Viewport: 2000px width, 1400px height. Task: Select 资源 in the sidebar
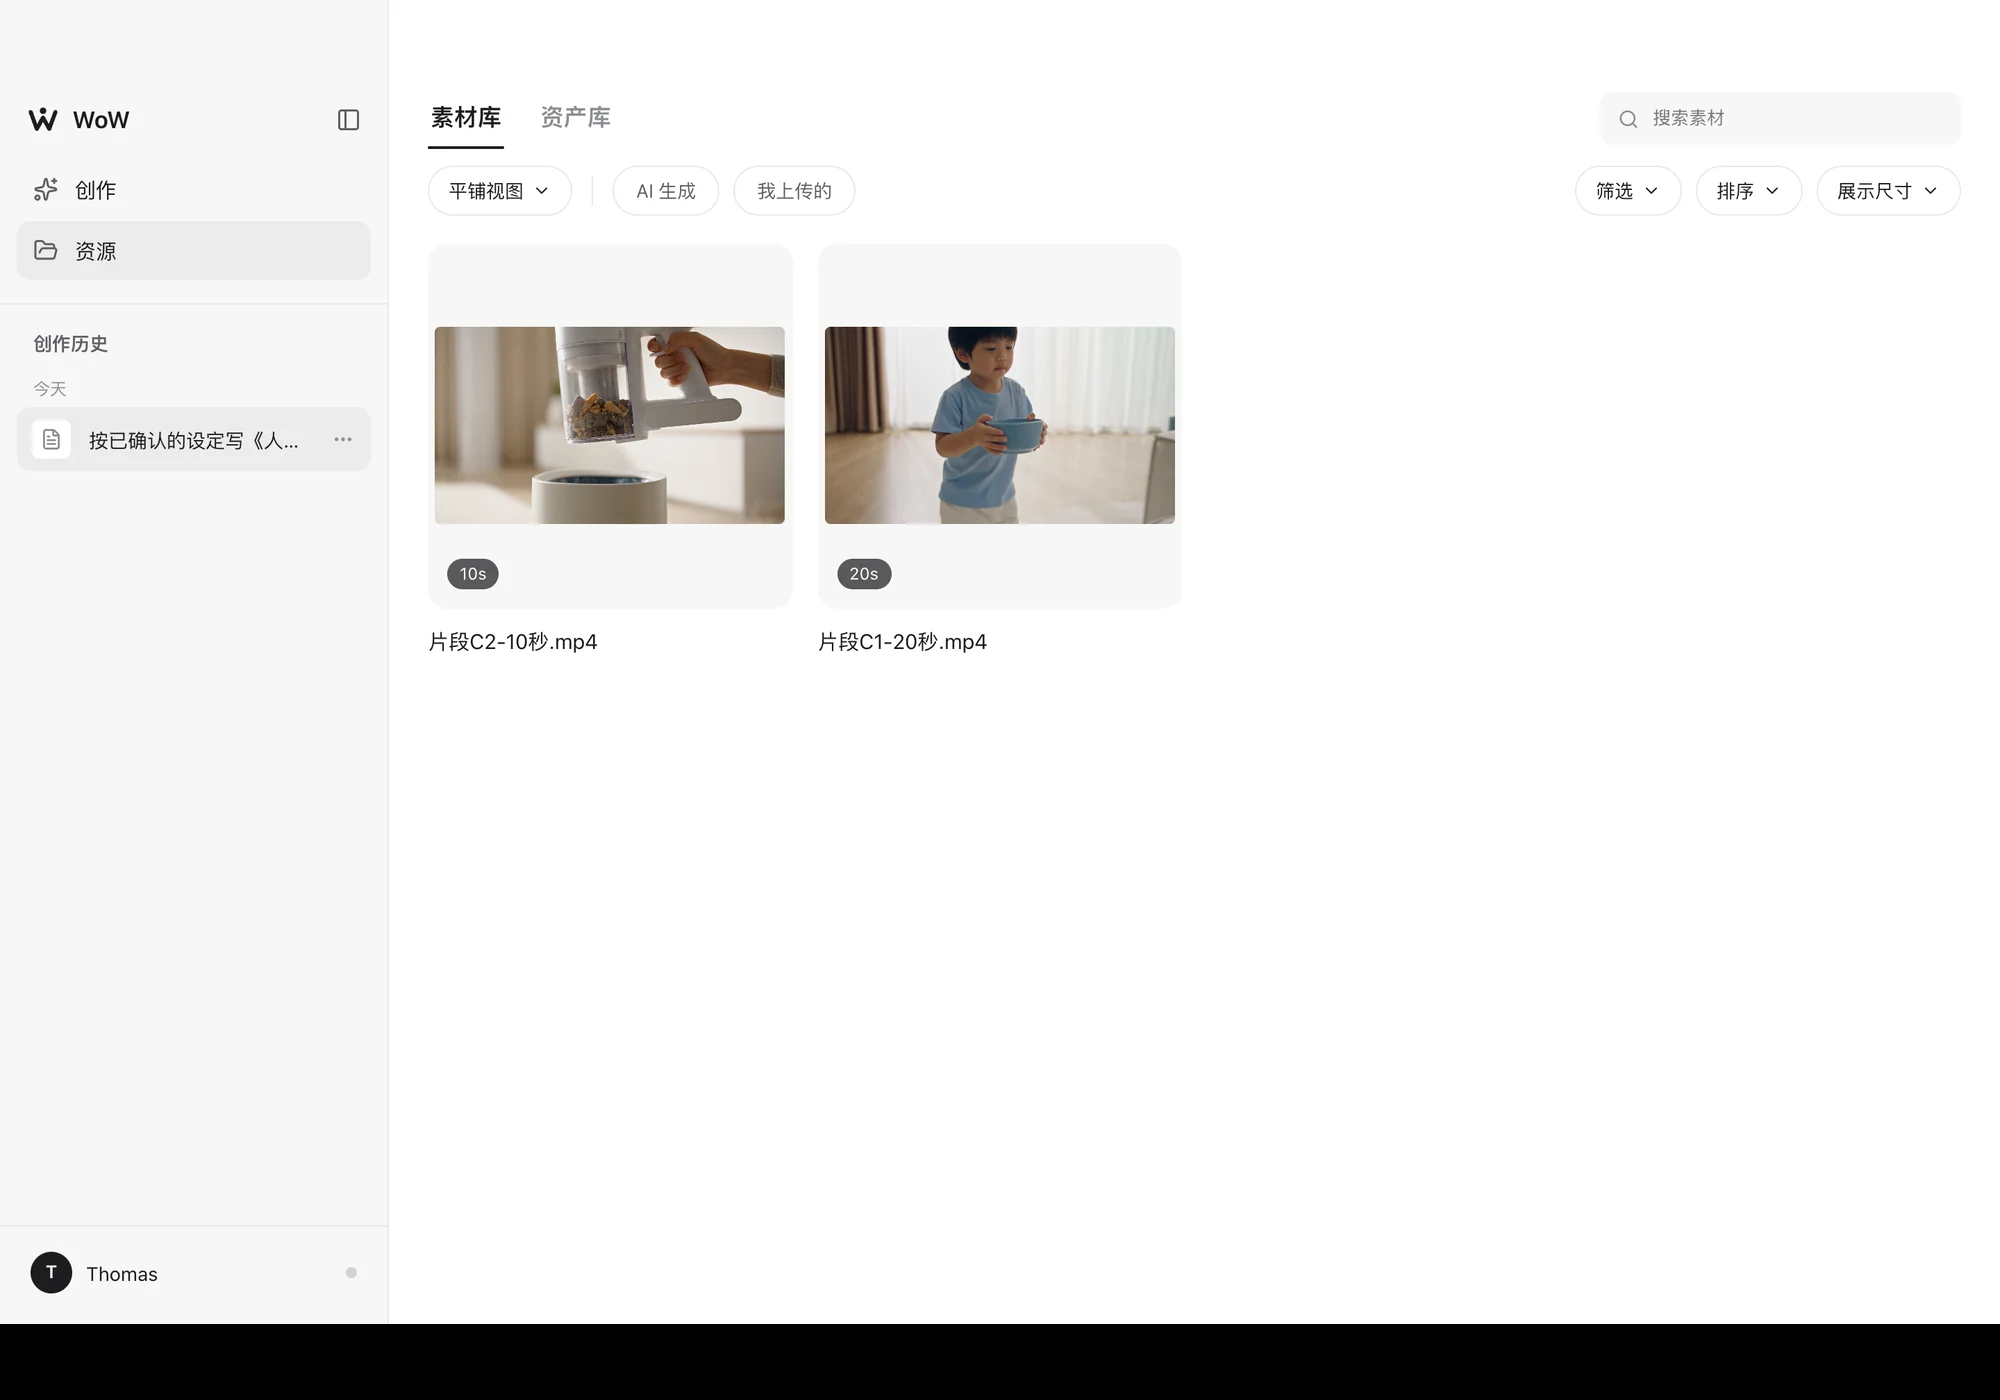pos(194,250)
